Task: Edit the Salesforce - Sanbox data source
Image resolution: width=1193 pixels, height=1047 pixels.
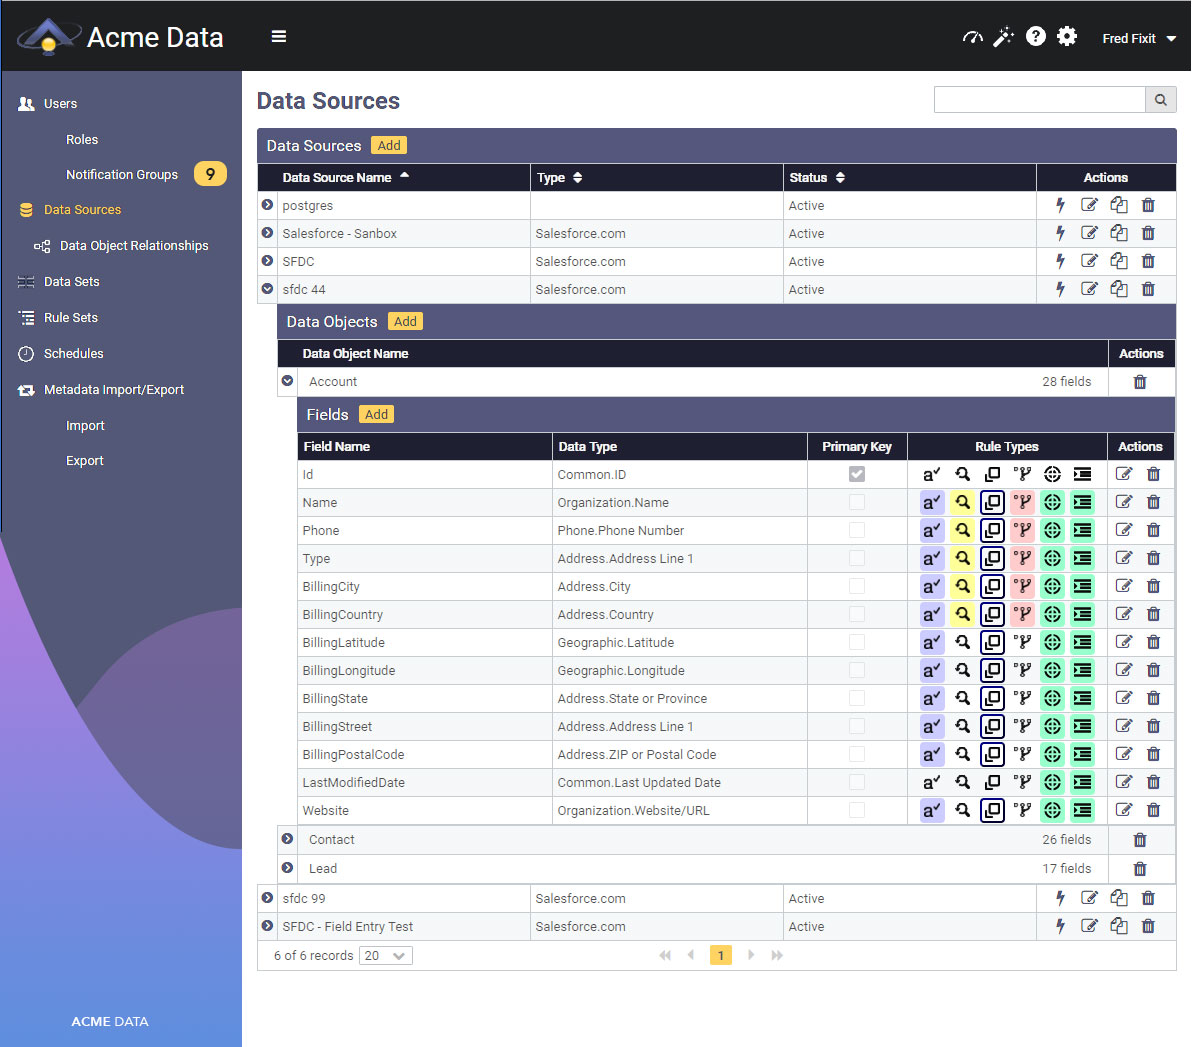Action: pyautogui.click(x=1090, y=234)
